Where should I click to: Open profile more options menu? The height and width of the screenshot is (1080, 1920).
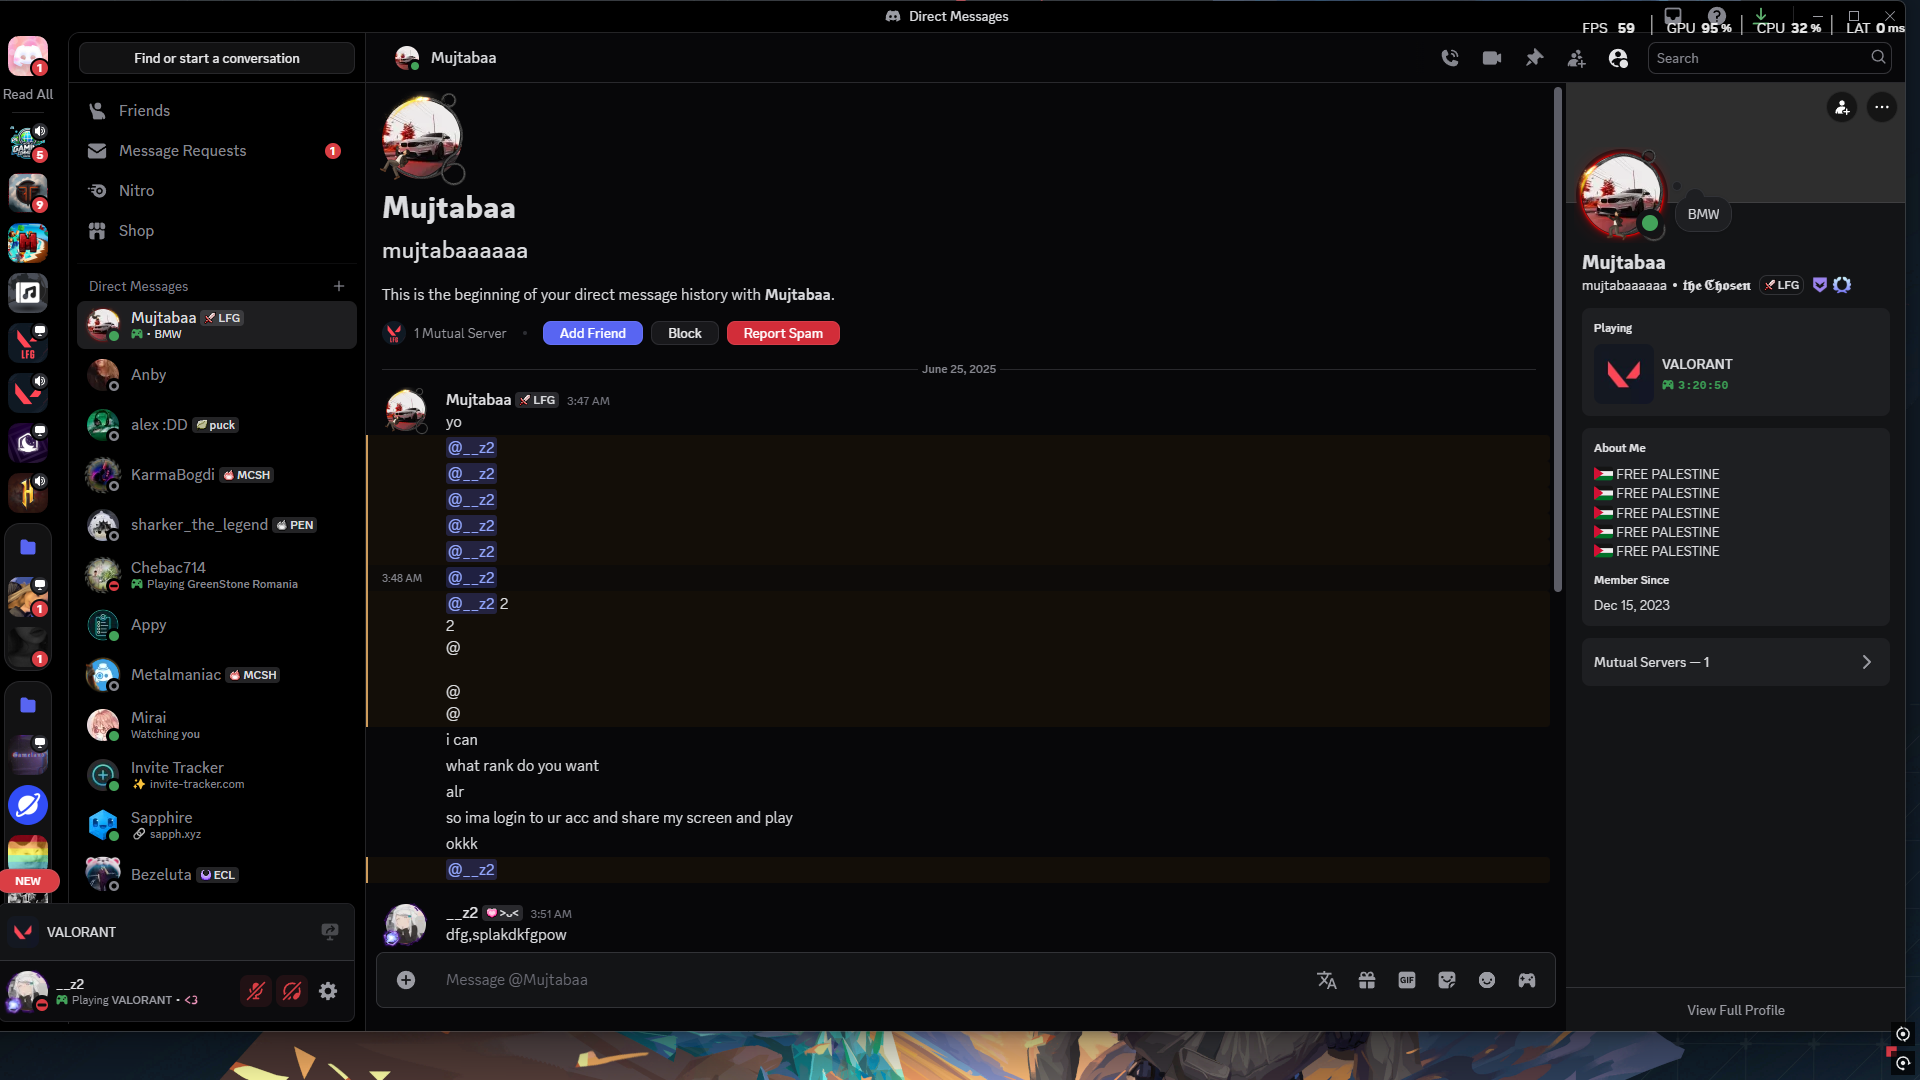(1882, 107)
